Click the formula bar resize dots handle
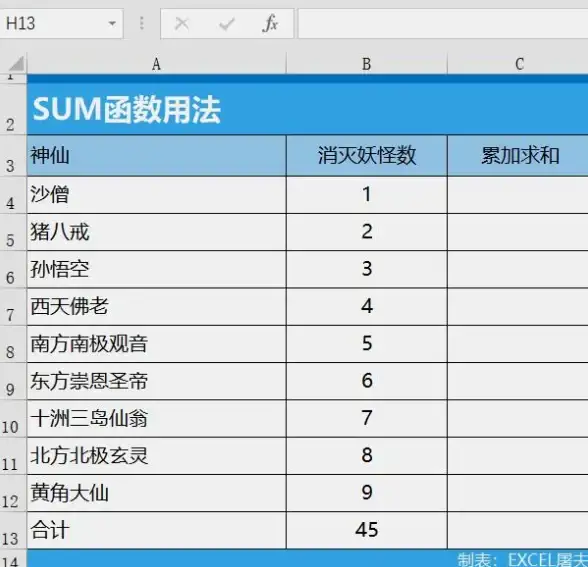The height and width of the screenshot is (567, 588). point(141,24)
